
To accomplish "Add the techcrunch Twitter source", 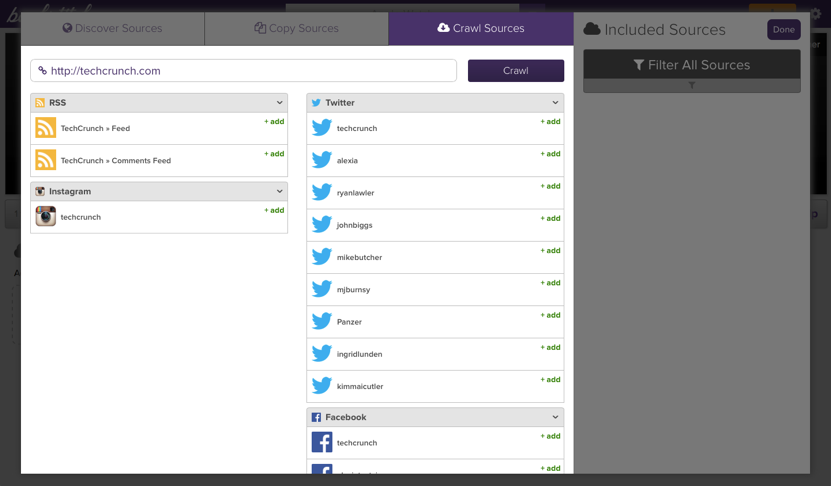I will (x=551, y=121).
